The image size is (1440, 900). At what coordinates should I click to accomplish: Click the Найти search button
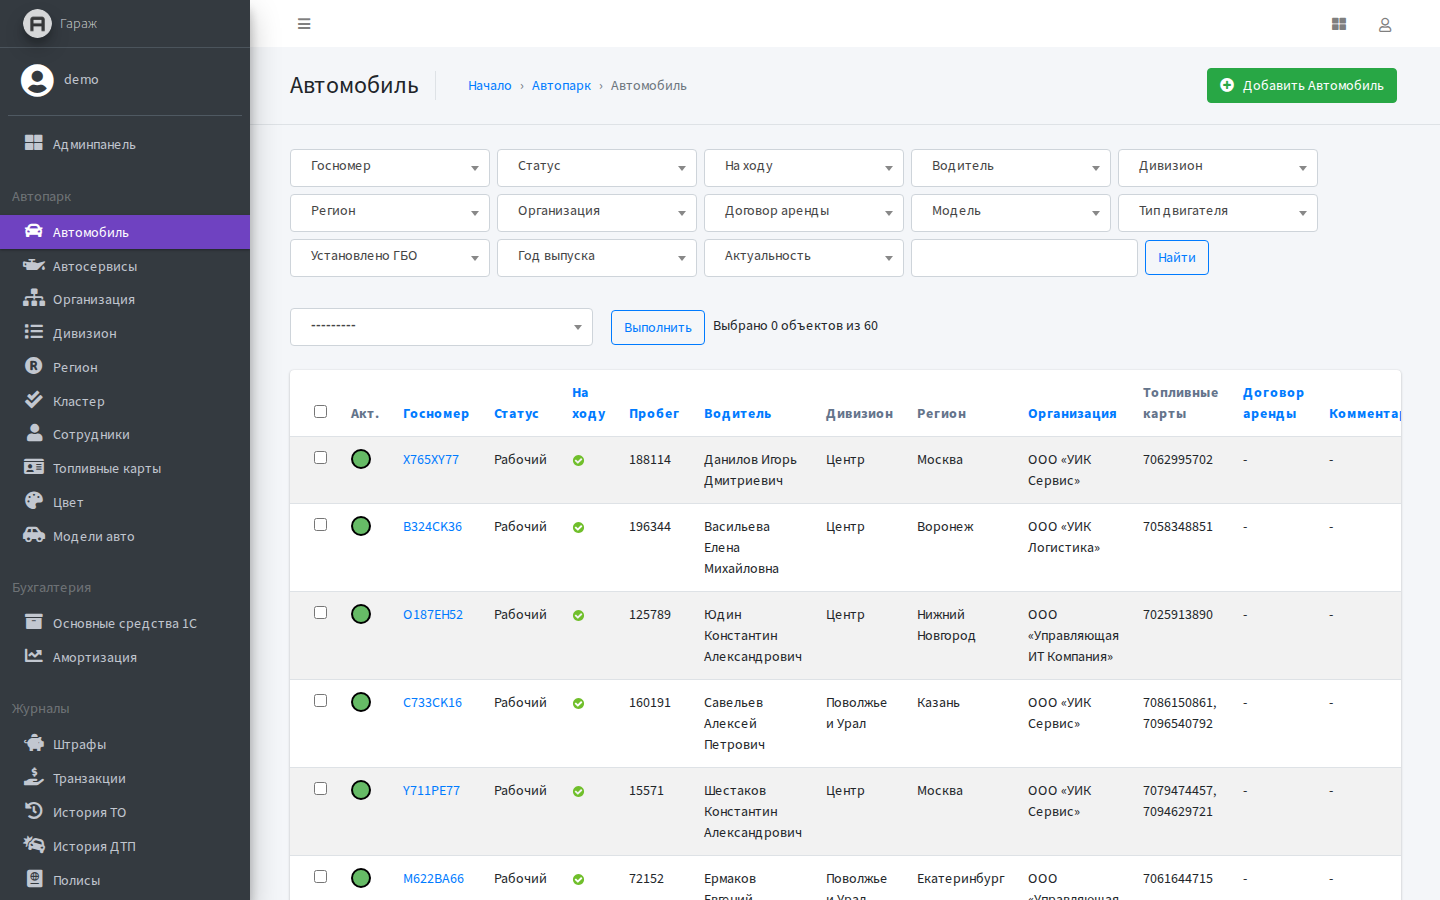click(x=1177, y=257)
